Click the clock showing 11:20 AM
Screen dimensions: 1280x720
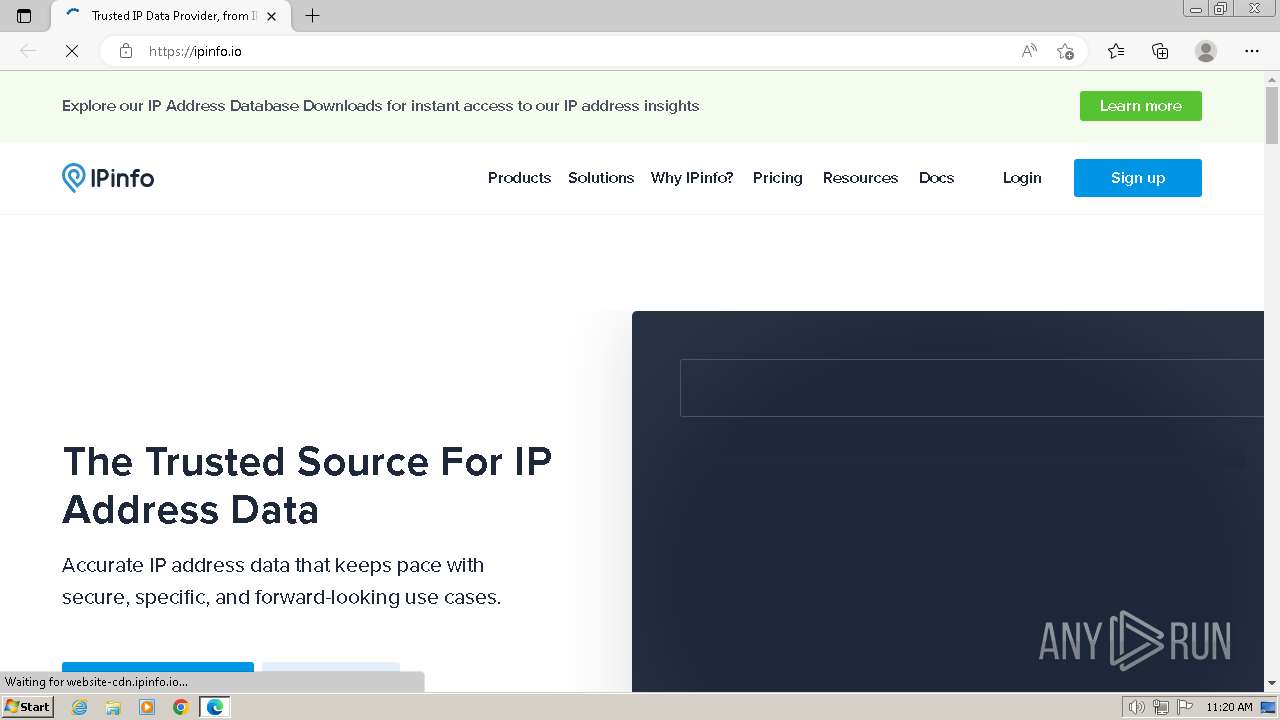1229,707
